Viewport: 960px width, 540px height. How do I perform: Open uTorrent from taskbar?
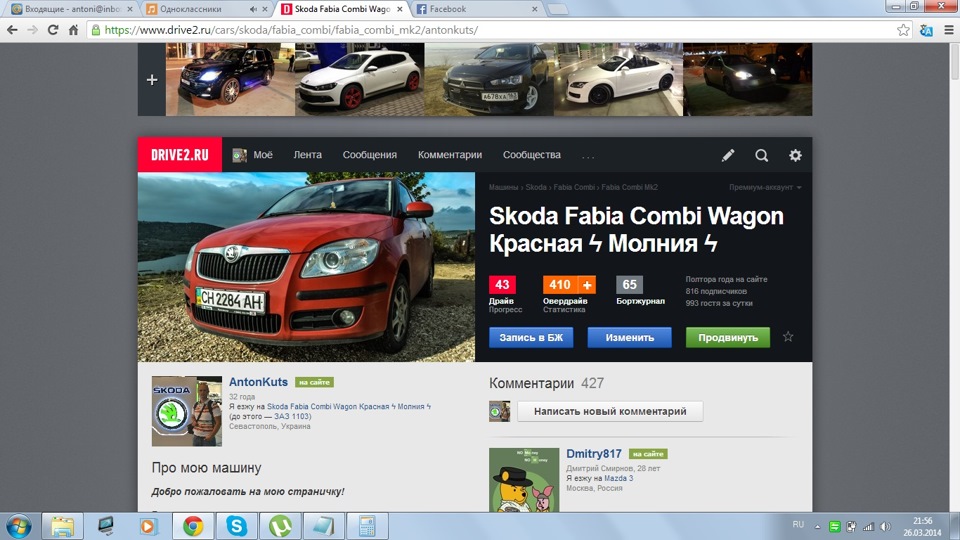[280, 526]
